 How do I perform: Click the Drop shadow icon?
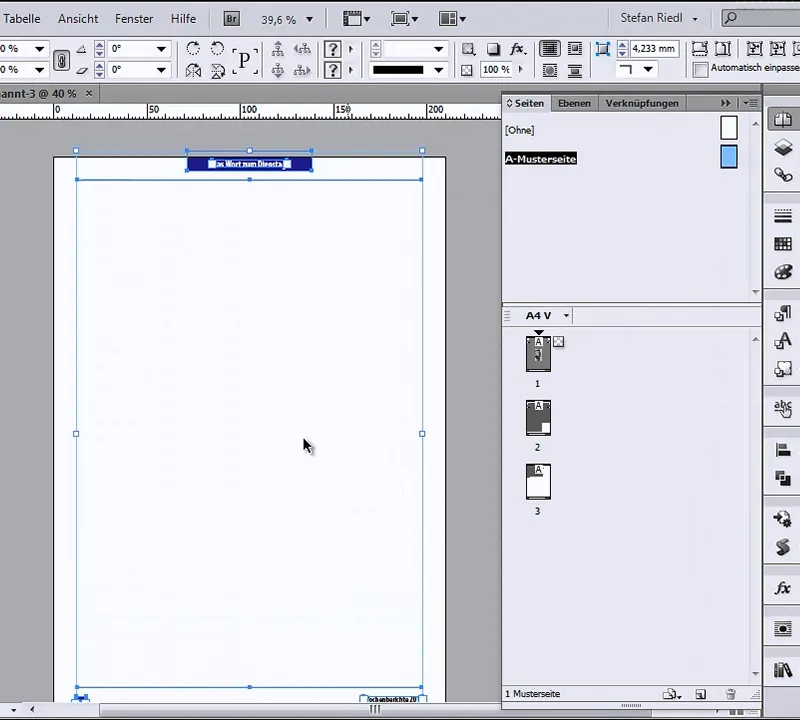[493, 48]
